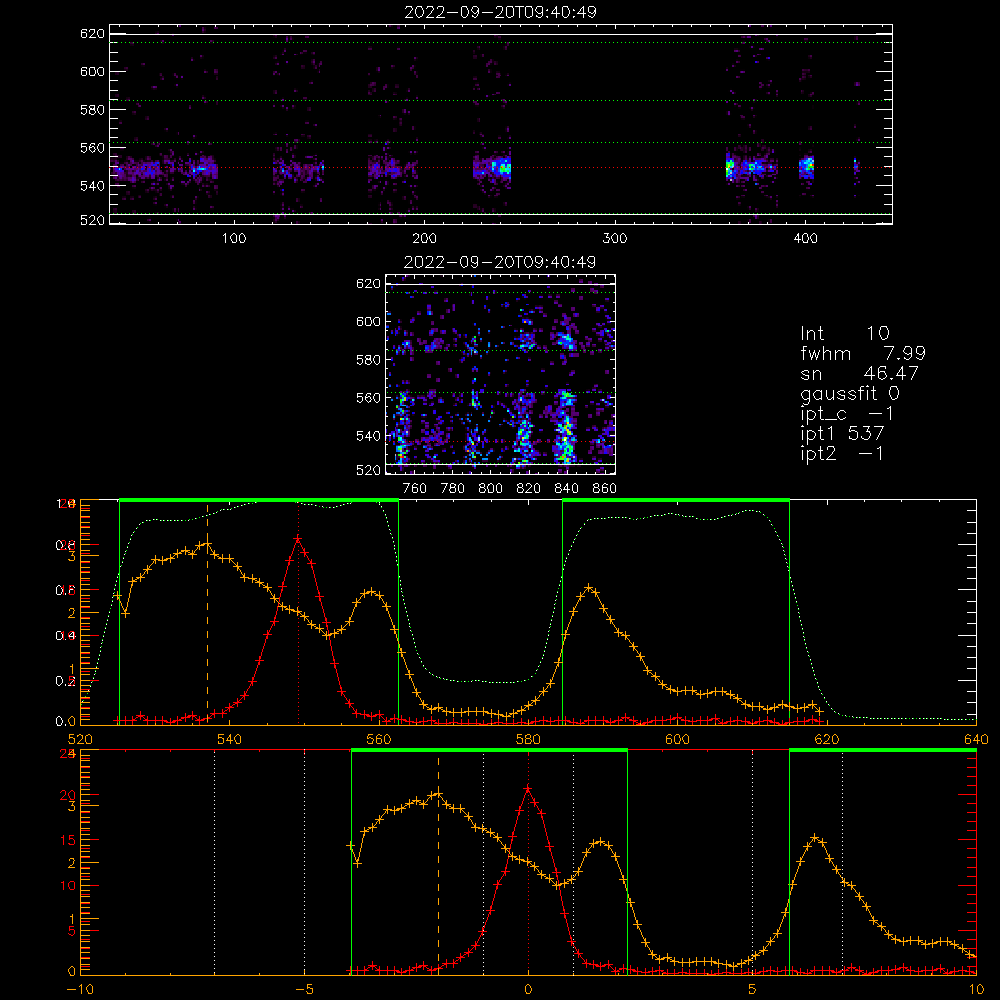Click the red dotted vertical line in upper profile plot
Image resolution: width=1000 pixels, height=1000 pixels.
(x=298, y=612)
